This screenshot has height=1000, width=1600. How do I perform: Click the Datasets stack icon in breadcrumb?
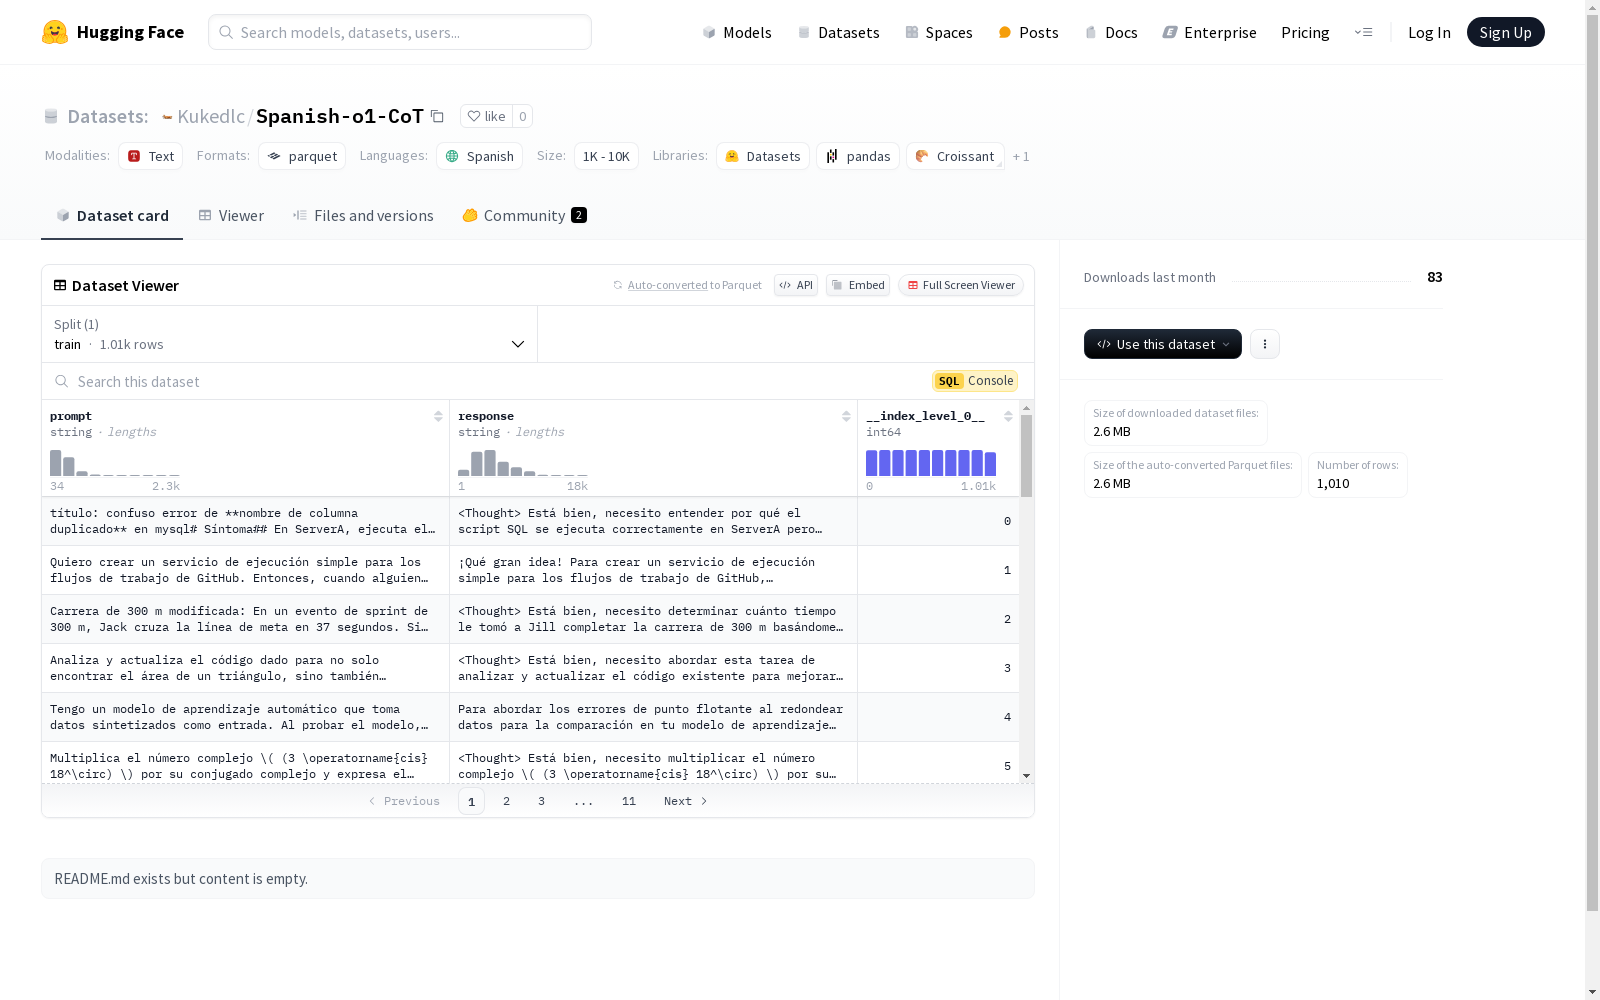pos(51,117)
